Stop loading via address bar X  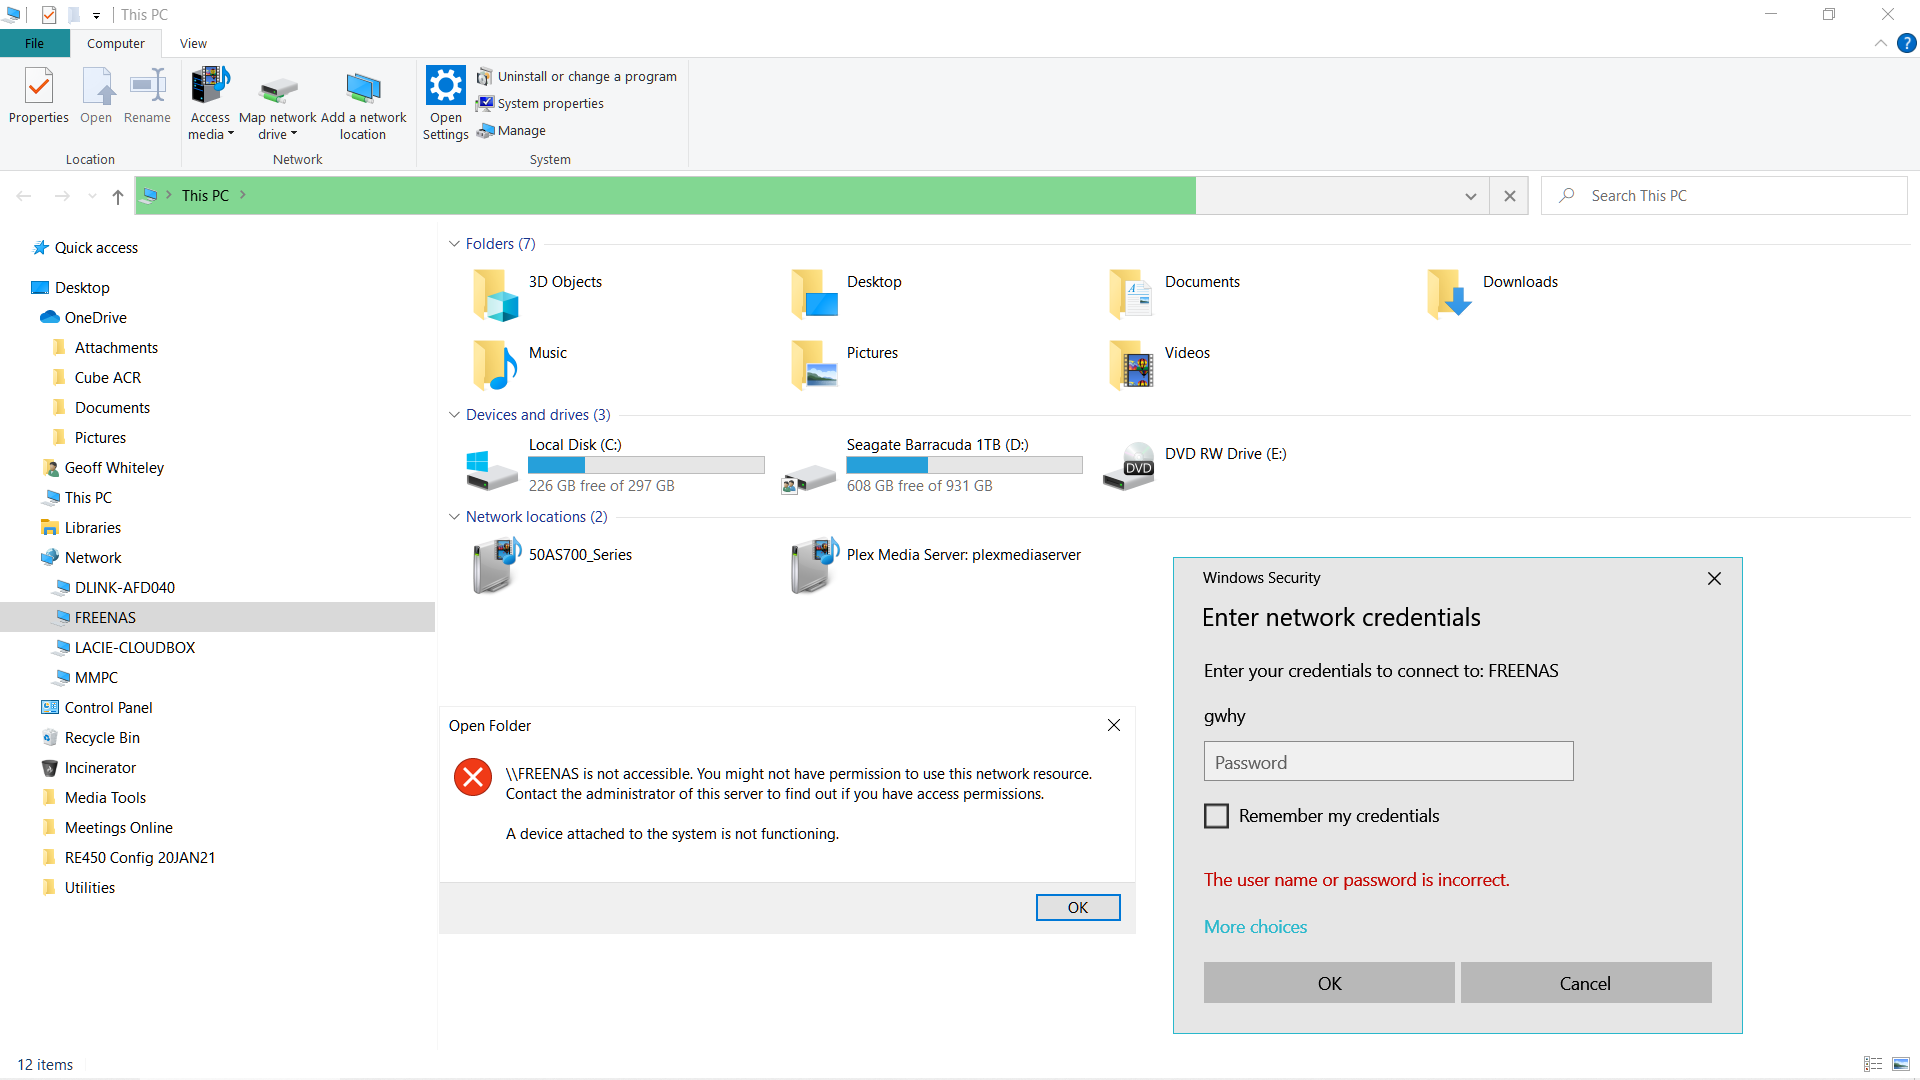point(1510,196)
